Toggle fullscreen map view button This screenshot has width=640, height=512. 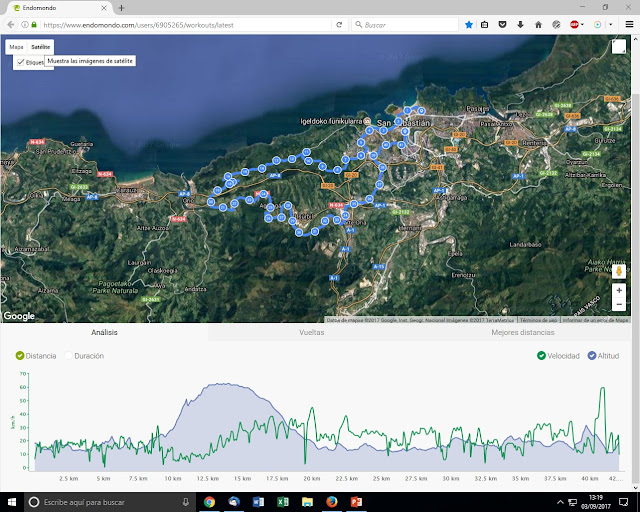[x=618, y=47]
